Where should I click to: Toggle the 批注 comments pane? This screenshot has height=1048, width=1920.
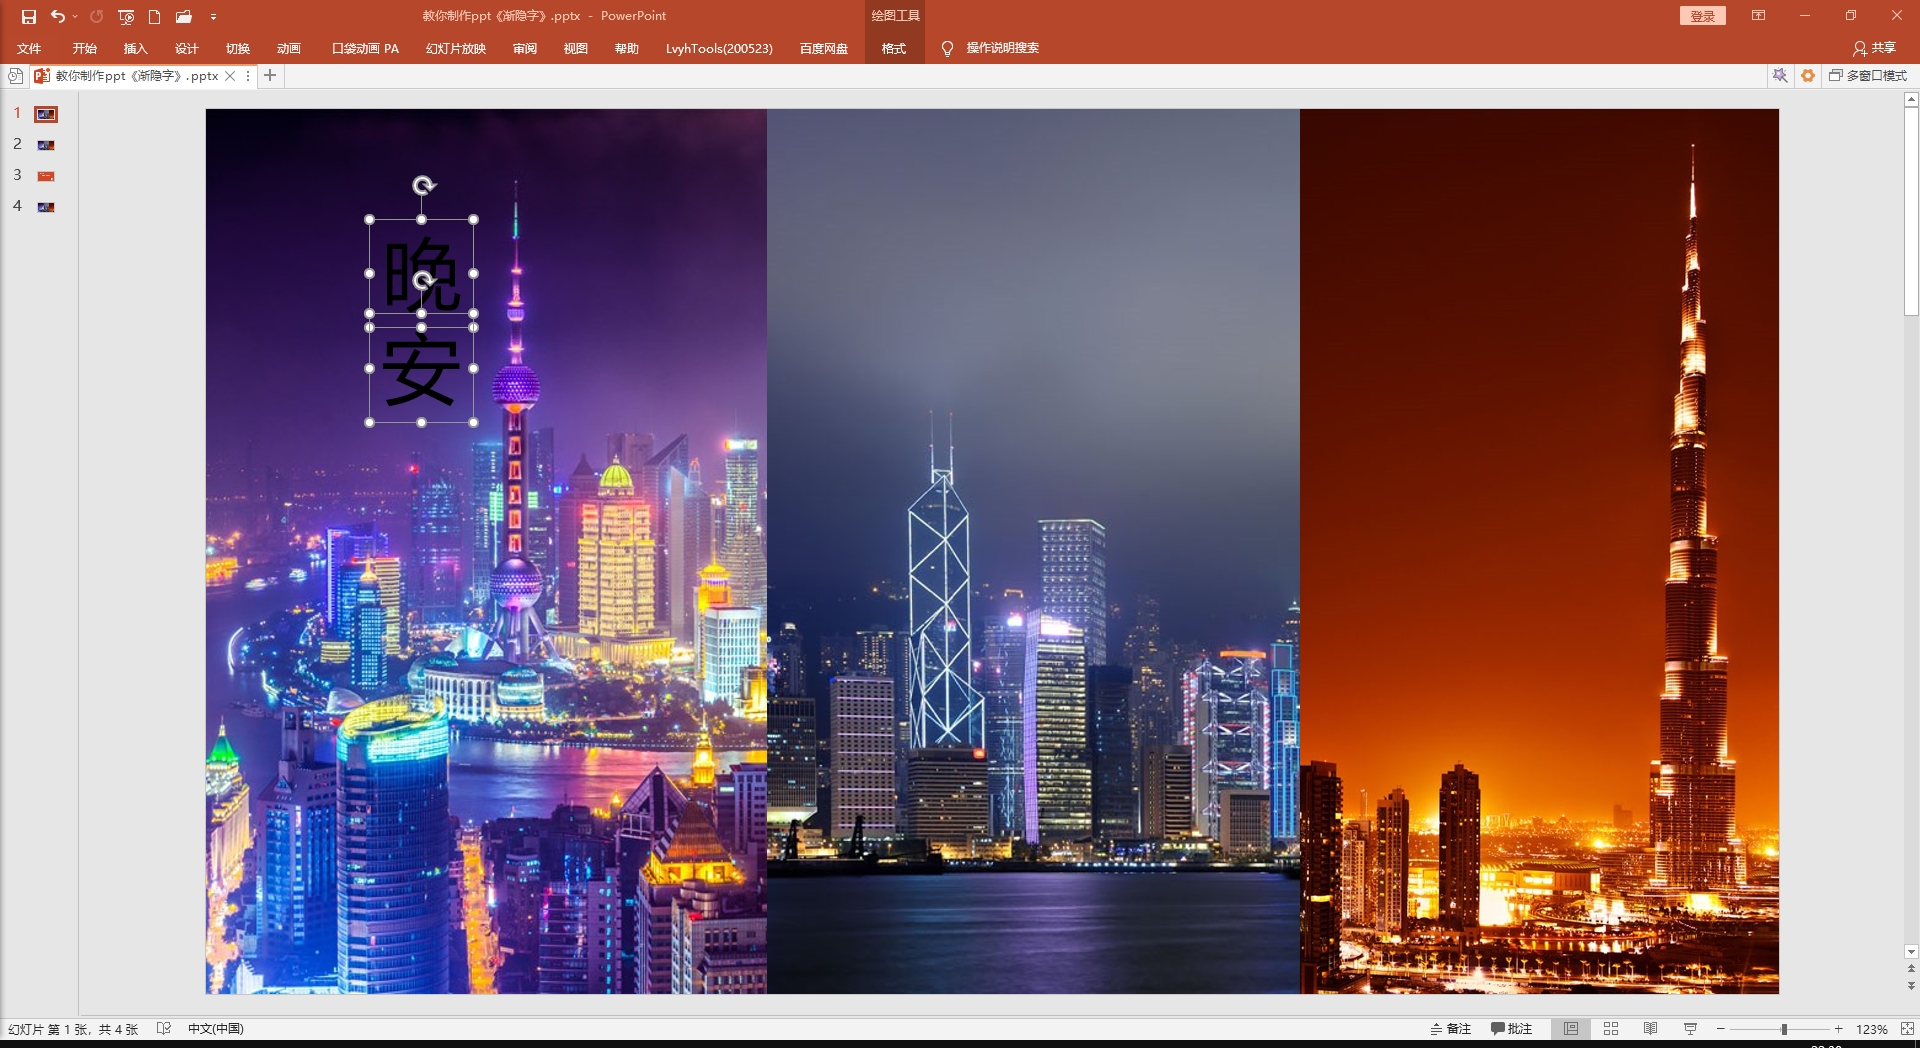pos(1511,1029)
